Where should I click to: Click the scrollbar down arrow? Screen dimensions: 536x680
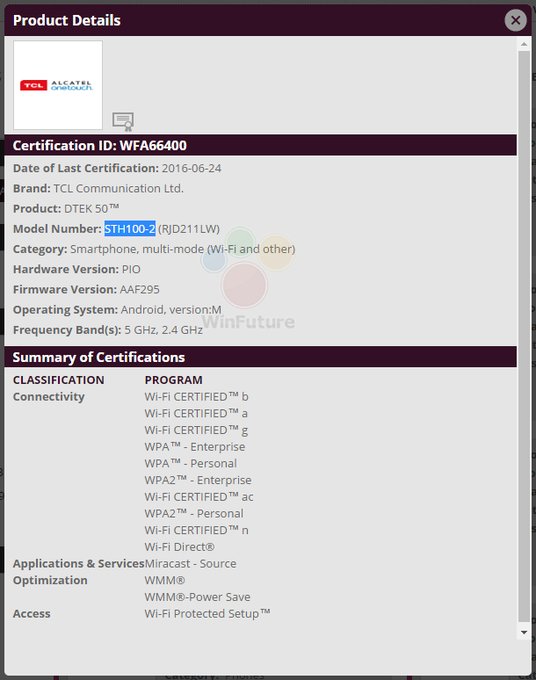(524, 632)
